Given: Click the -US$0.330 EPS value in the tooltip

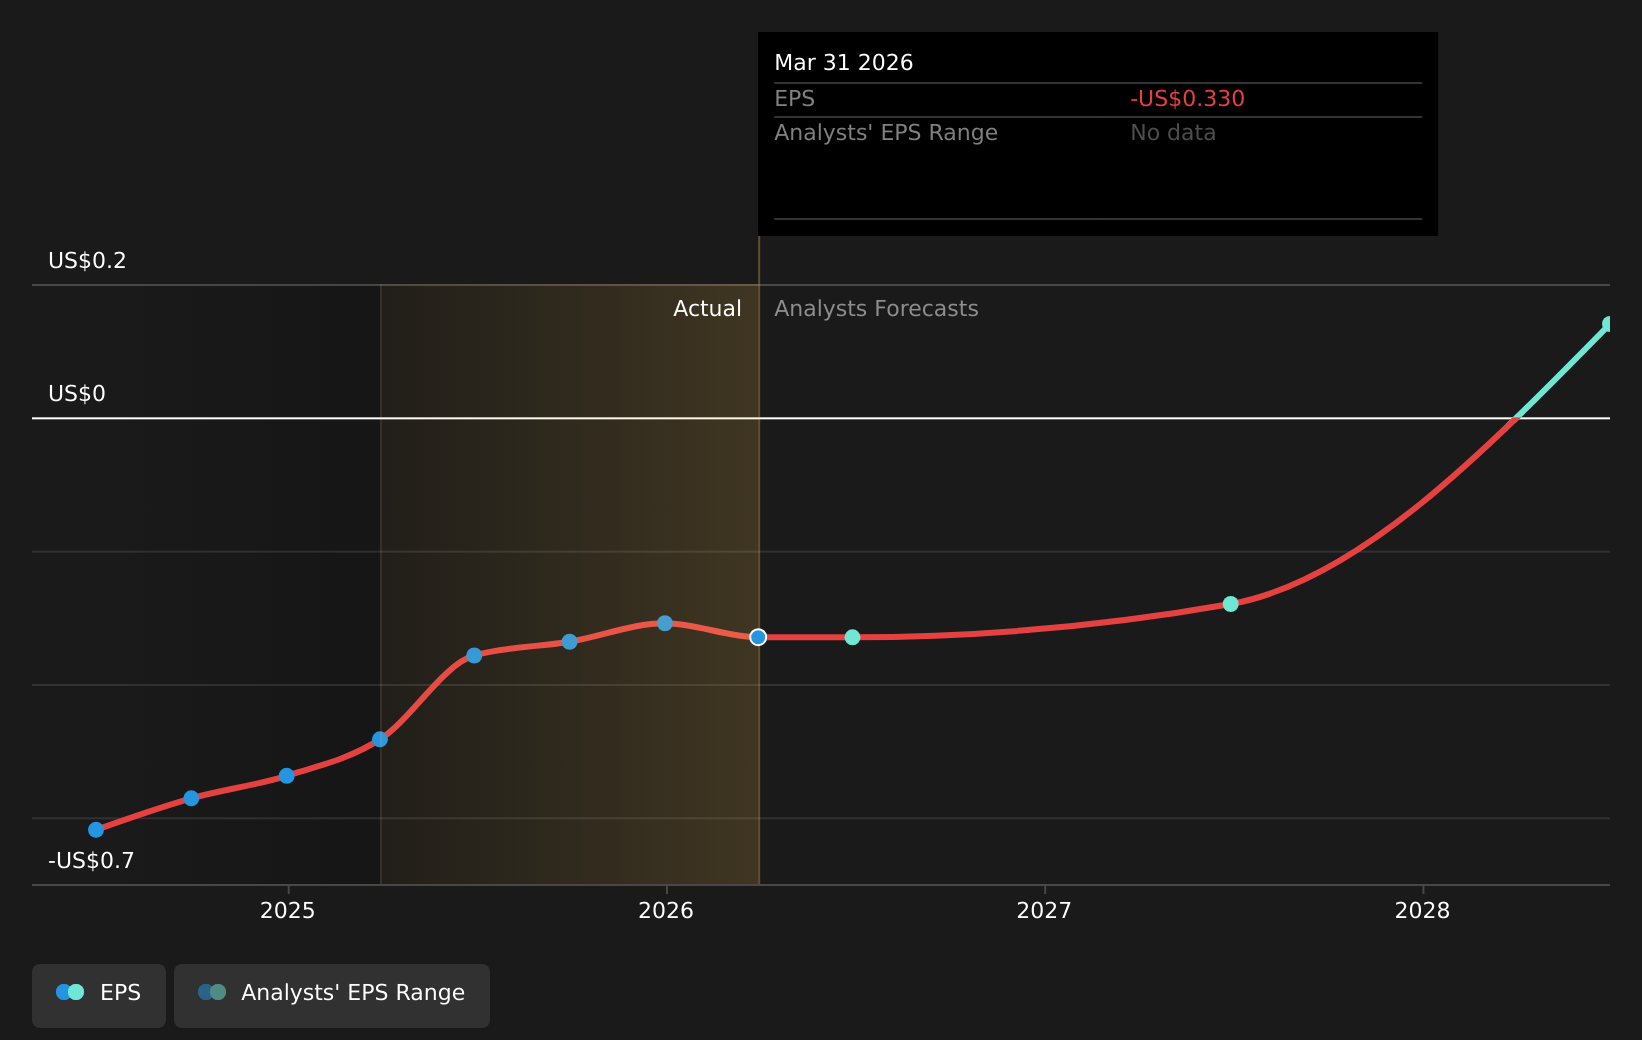Looking at the screenshot, I should [x=1187, y=99].
